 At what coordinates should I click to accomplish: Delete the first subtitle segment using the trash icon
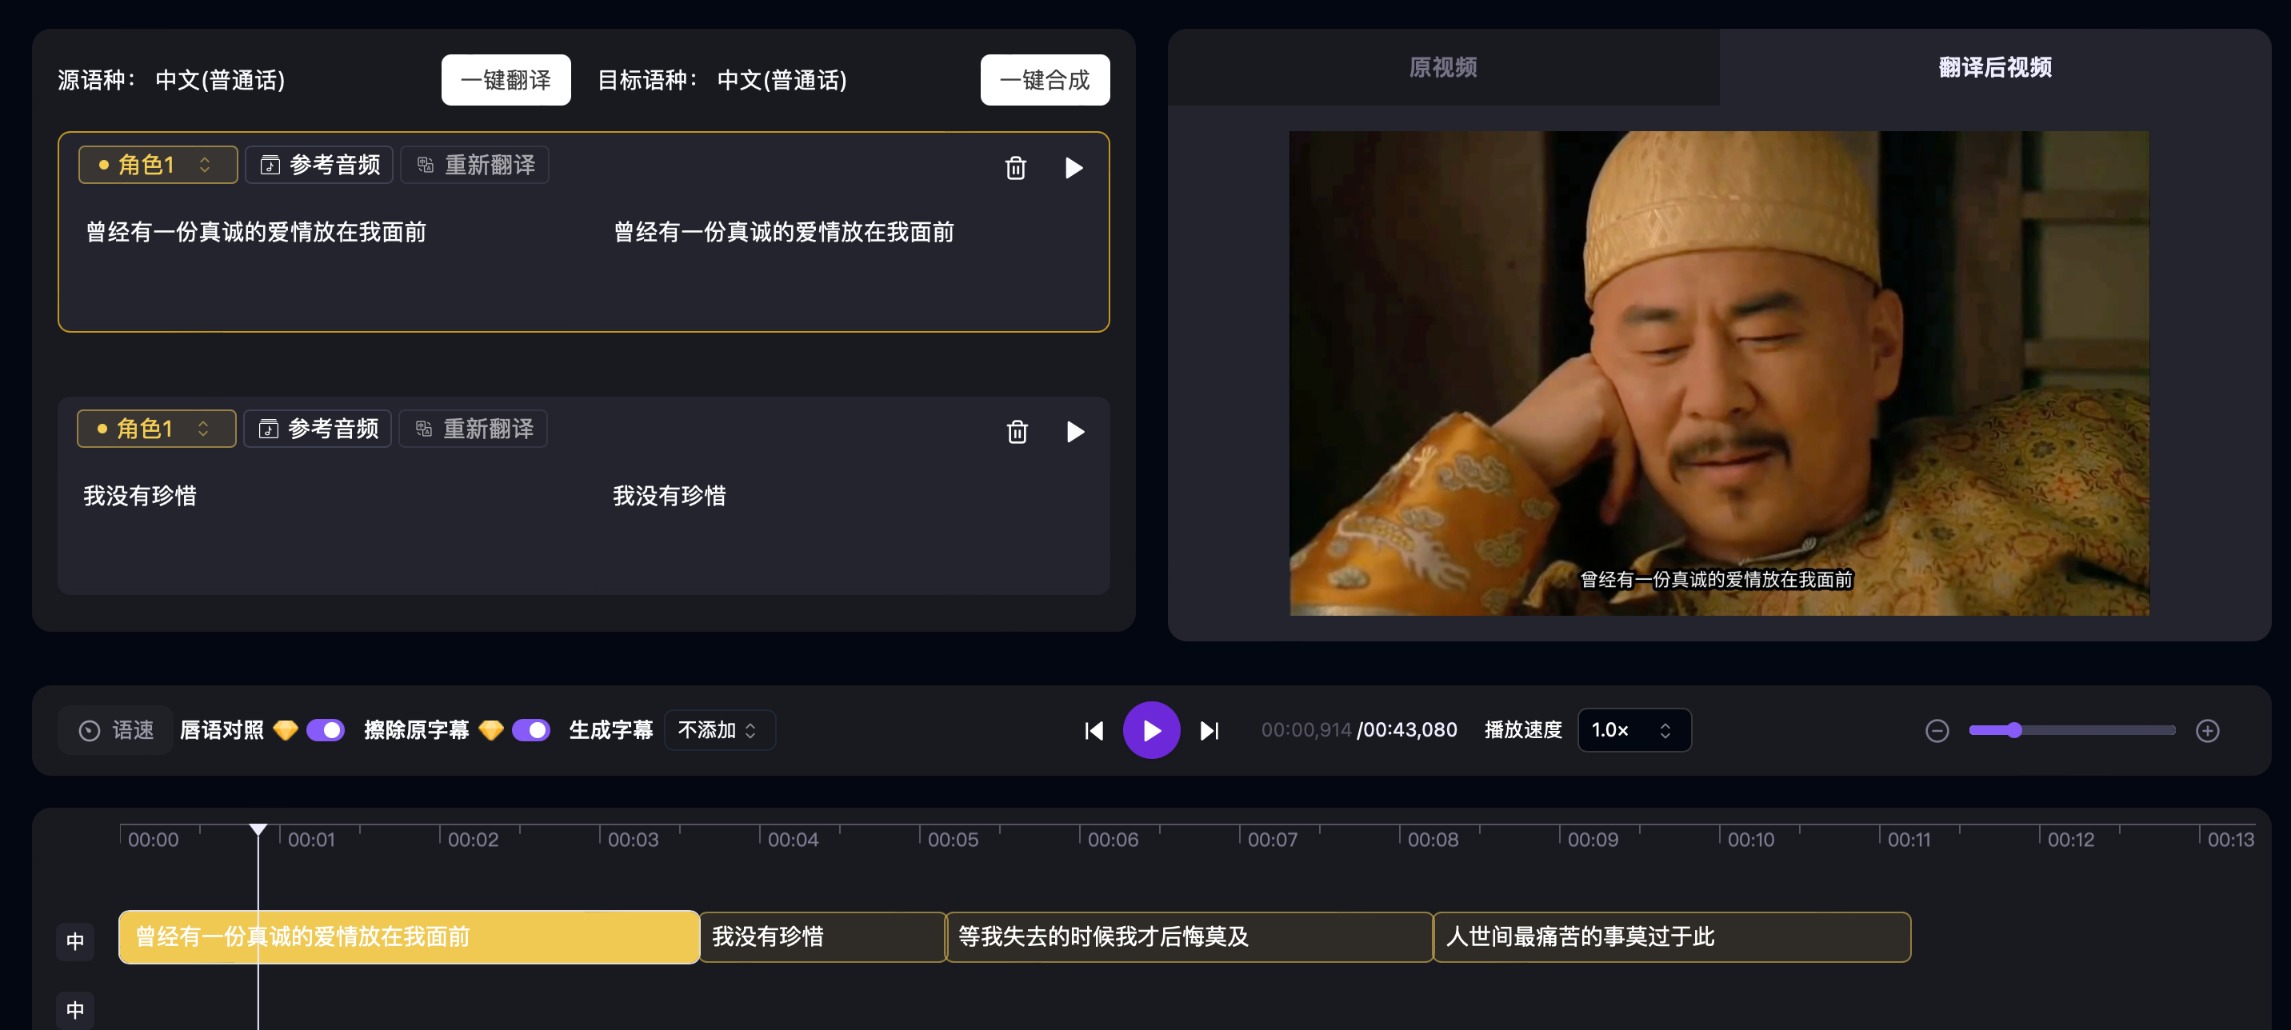tap(1016, 168)
